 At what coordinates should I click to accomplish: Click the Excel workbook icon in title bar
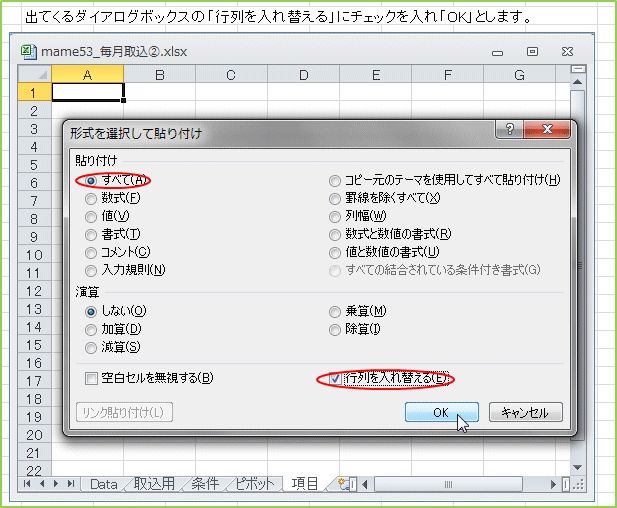point(28,52)
